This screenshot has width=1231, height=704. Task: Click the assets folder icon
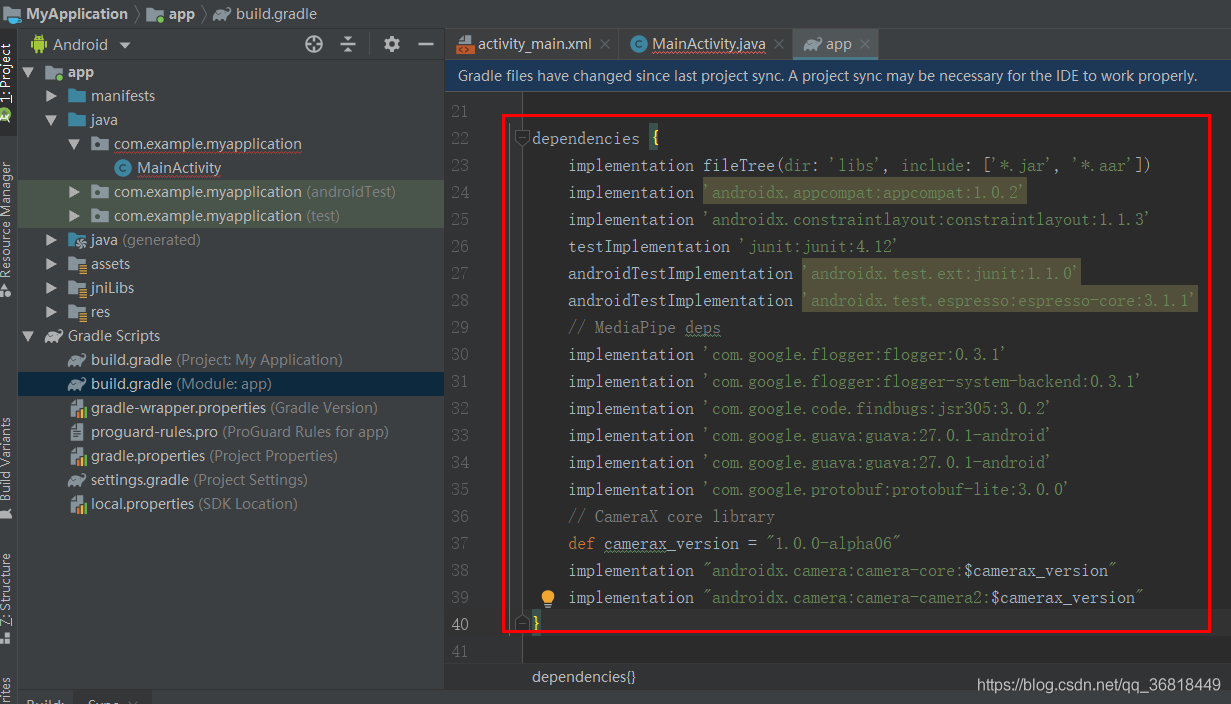point(77,264)
